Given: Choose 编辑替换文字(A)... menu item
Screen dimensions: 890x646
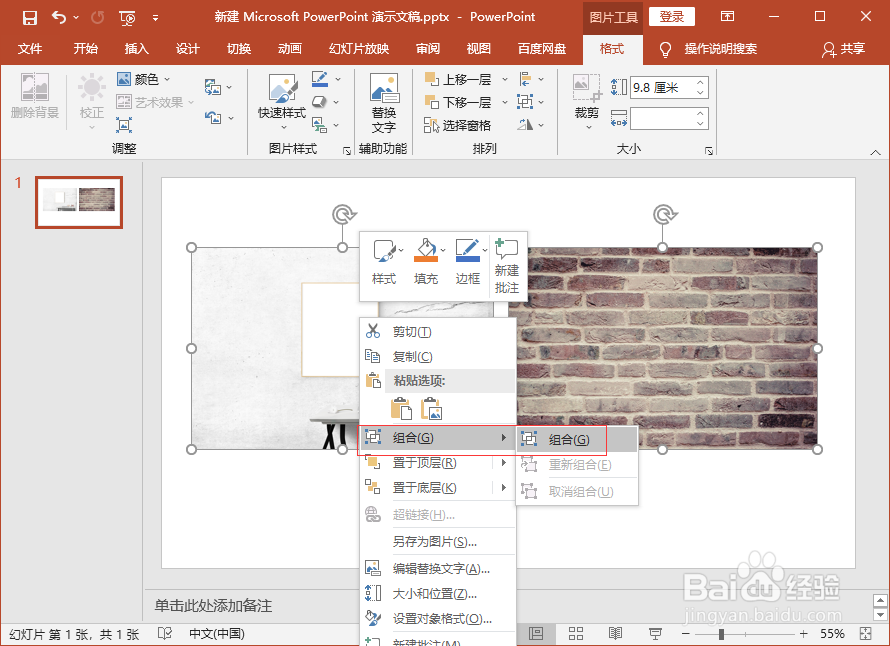Looking at the screenshot, I should point(438,568).
